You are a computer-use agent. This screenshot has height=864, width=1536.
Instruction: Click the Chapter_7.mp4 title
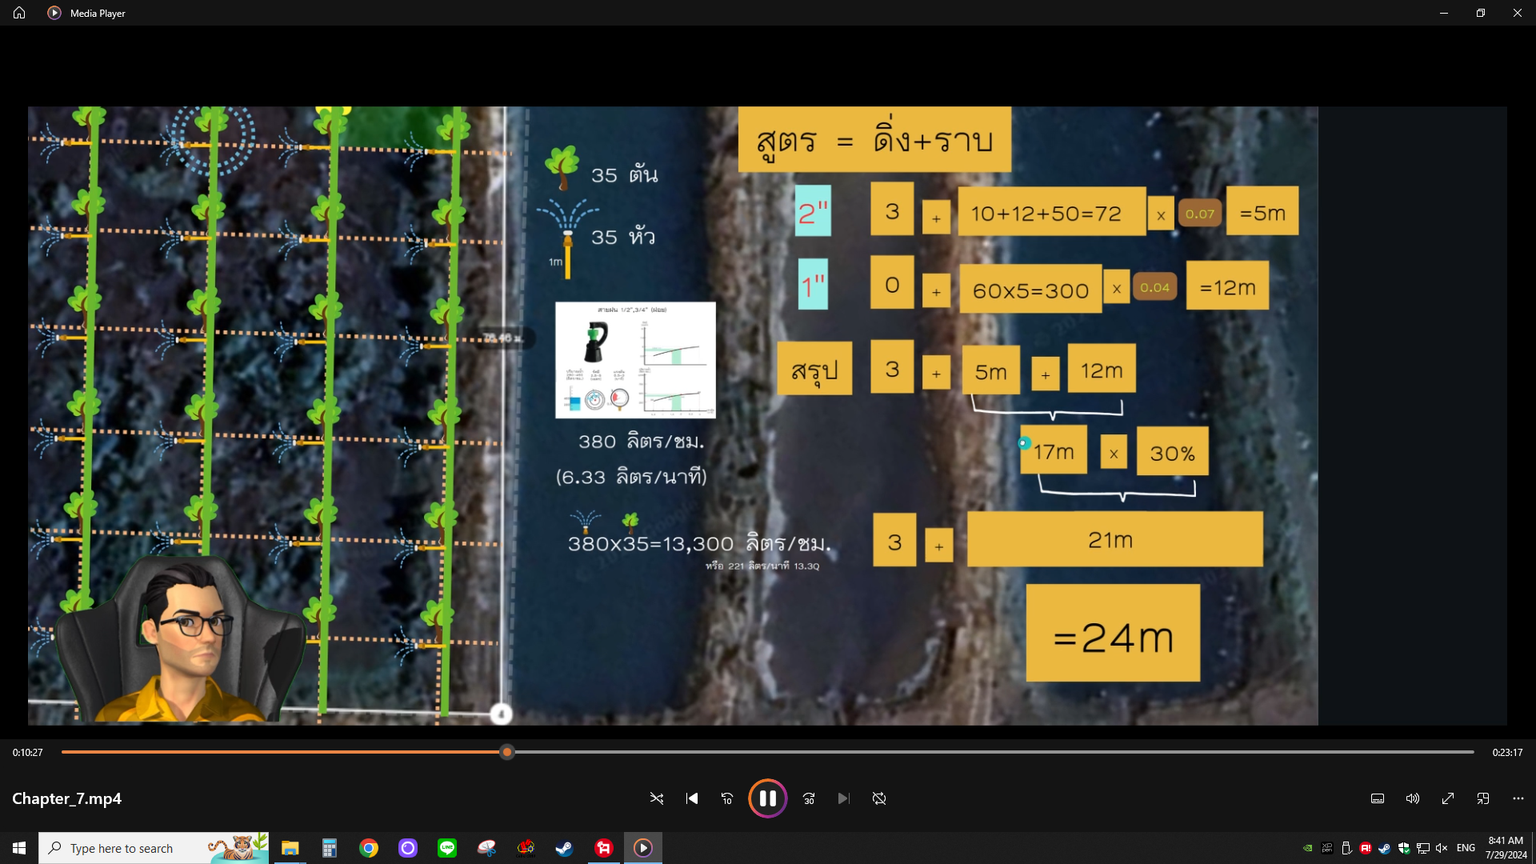67,798
